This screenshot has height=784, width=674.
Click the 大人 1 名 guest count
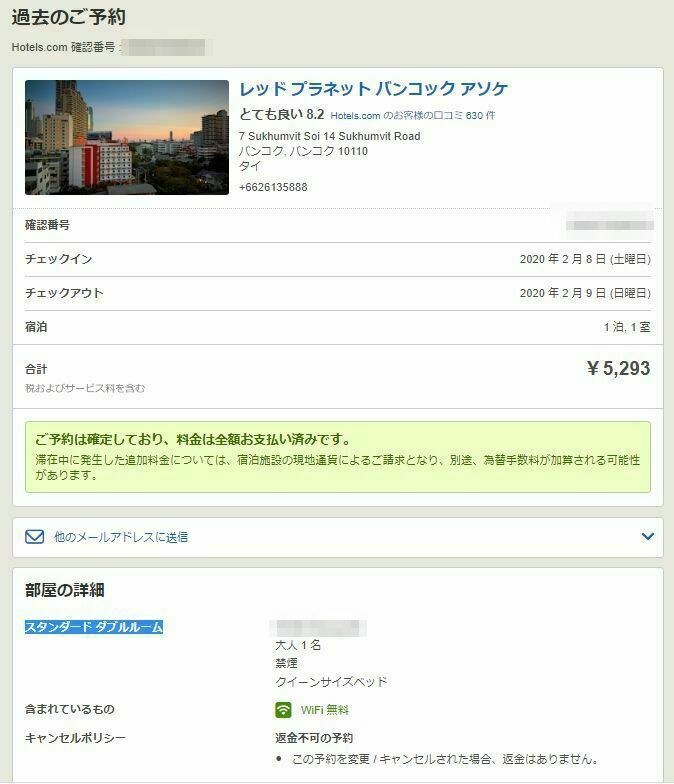[298, 645]
